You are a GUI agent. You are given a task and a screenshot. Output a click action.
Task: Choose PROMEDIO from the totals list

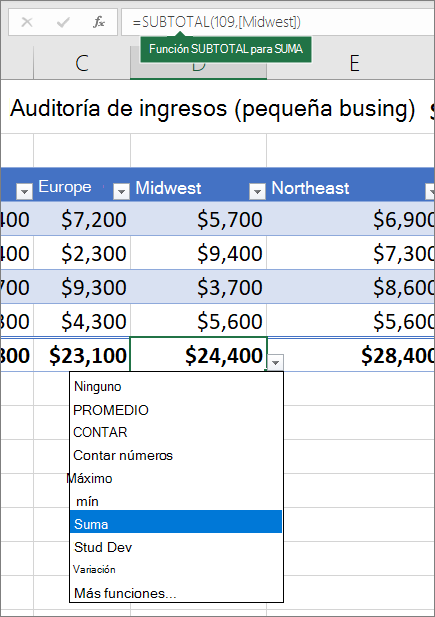coord(176,410)
